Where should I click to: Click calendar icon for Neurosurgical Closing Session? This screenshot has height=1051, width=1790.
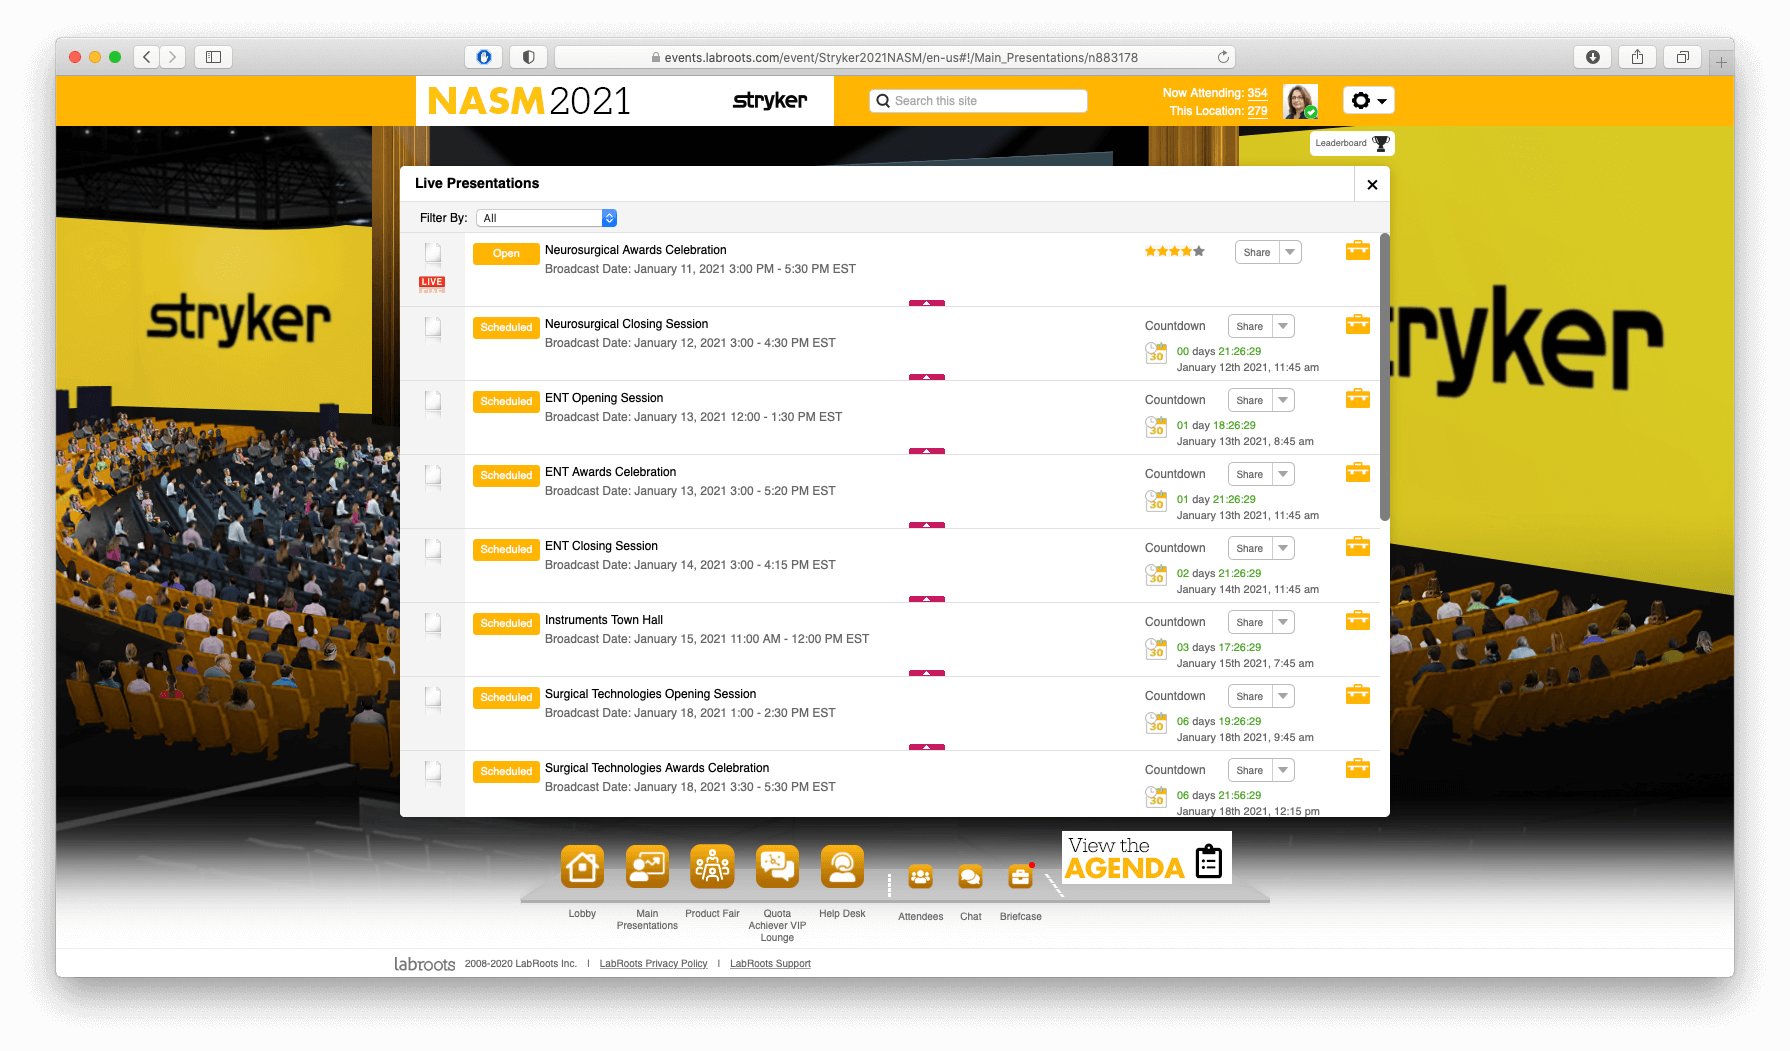click(1156, 352)
